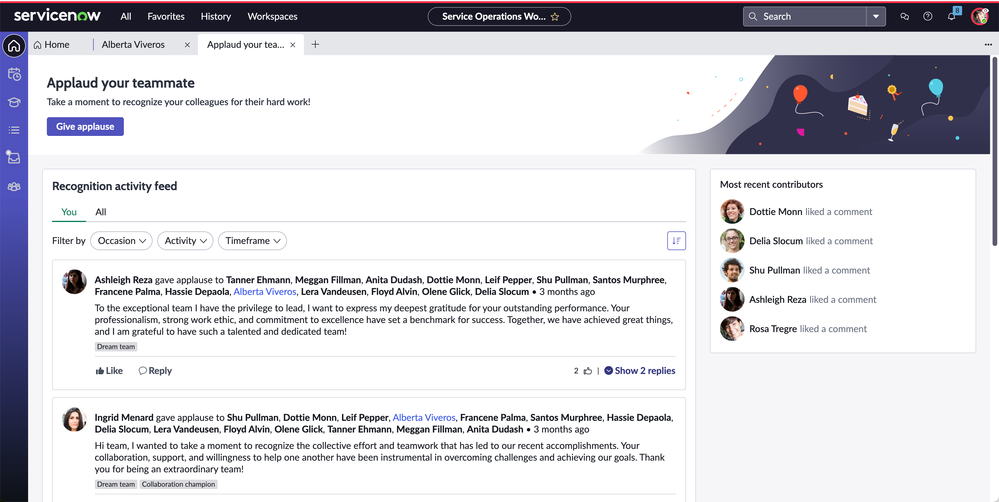The image size is (999, 502).
Task: Open the calendar icon in left sidebar
Action: (x=14, y=74)
